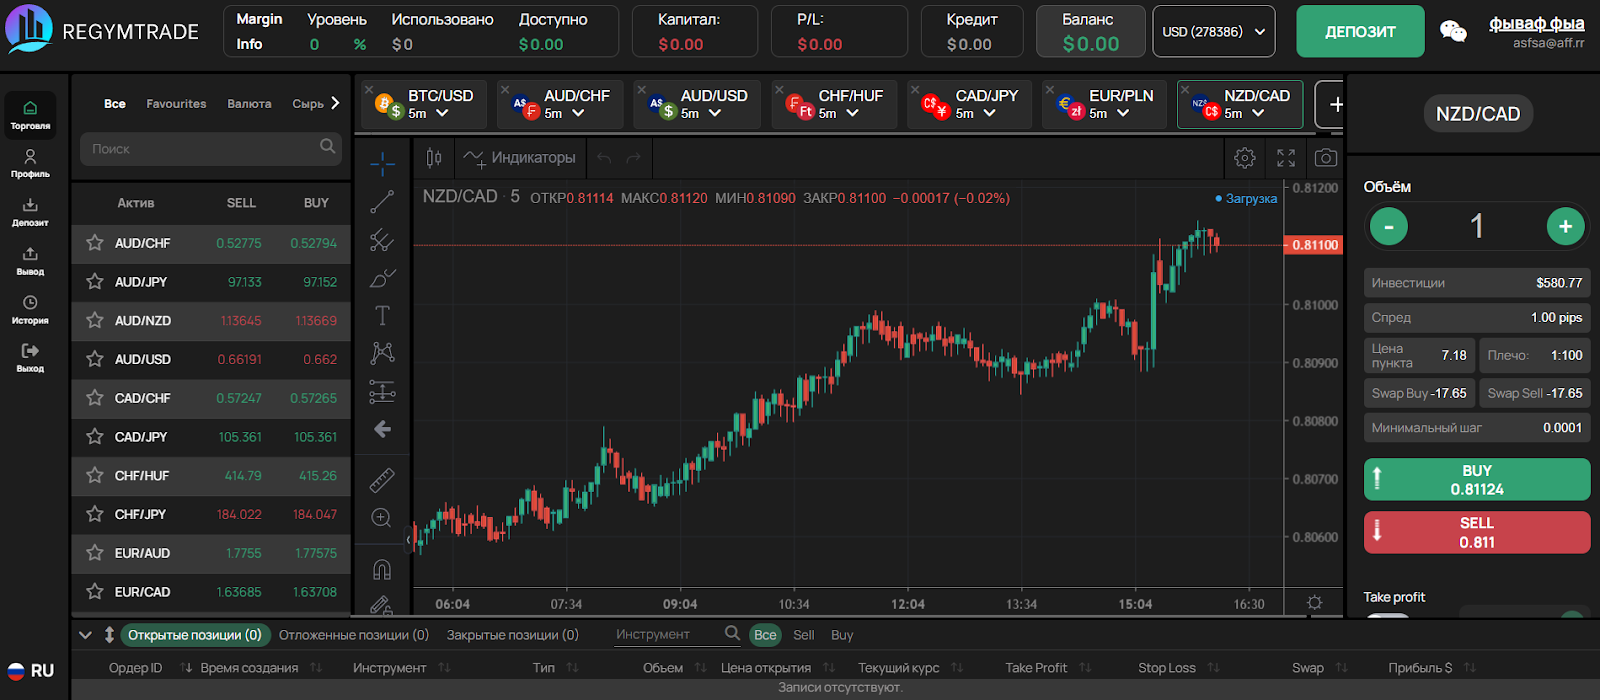Screen dimensions: 1600x700
Task: Mark EUR/AUD as favourite with star
Action: tap(95, 553)
